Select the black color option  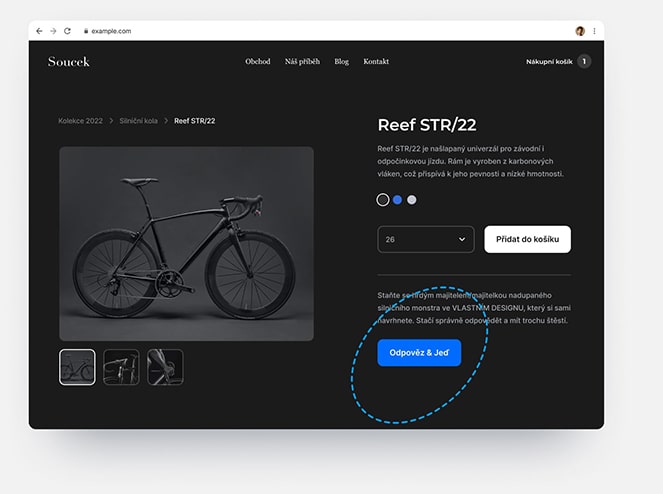coord(383,200)
